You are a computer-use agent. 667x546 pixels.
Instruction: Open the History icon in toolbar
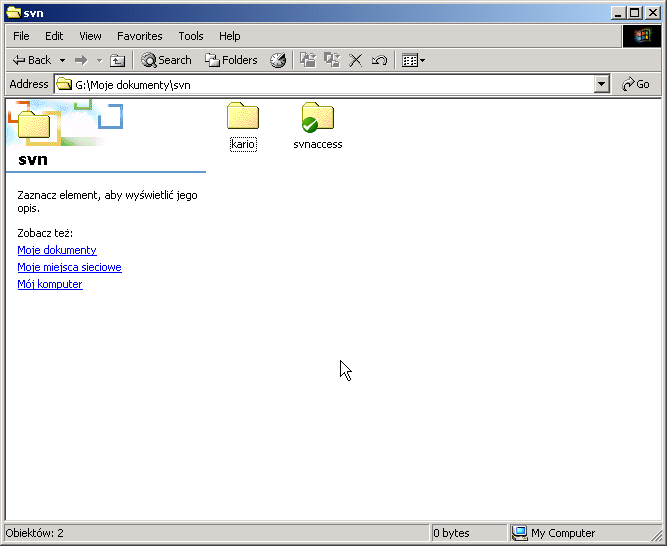[x=278, y=60]
